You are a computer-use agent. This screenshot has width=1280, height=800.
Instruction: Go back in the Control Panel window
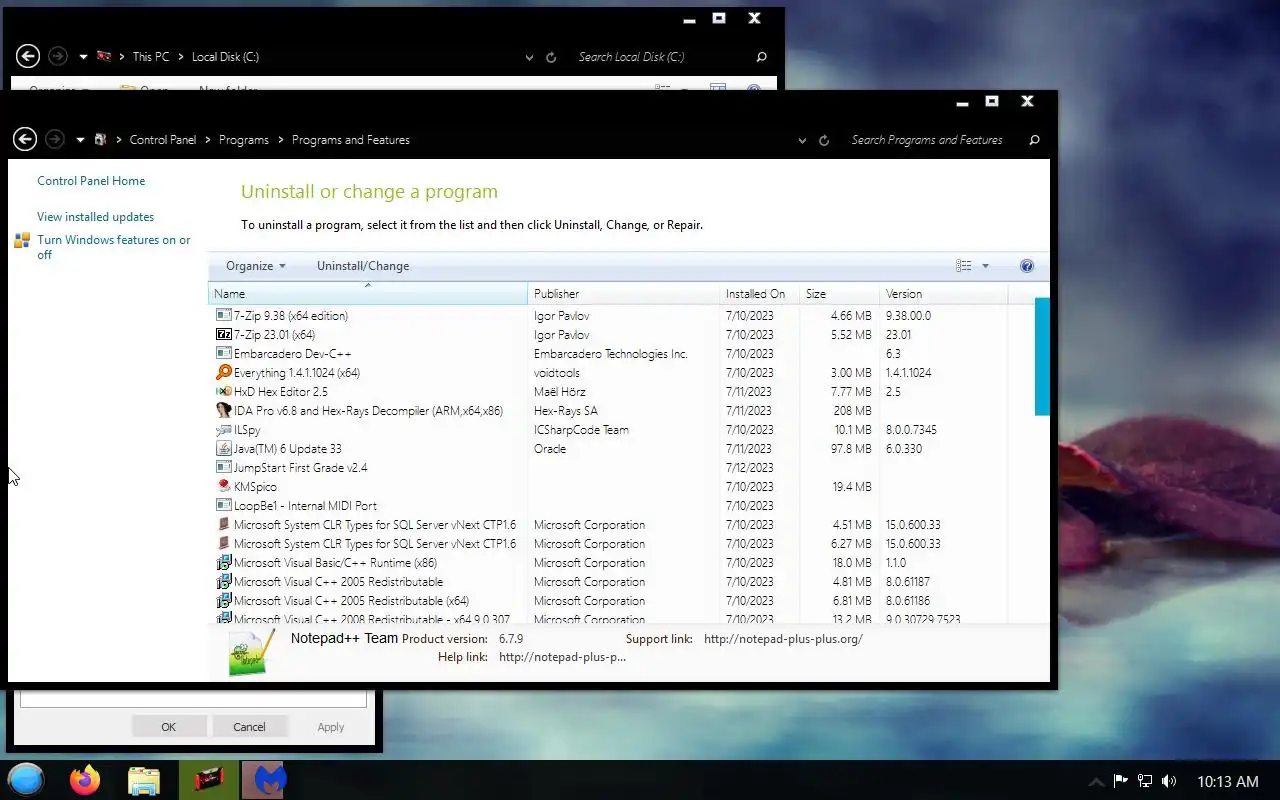[25, 140]
